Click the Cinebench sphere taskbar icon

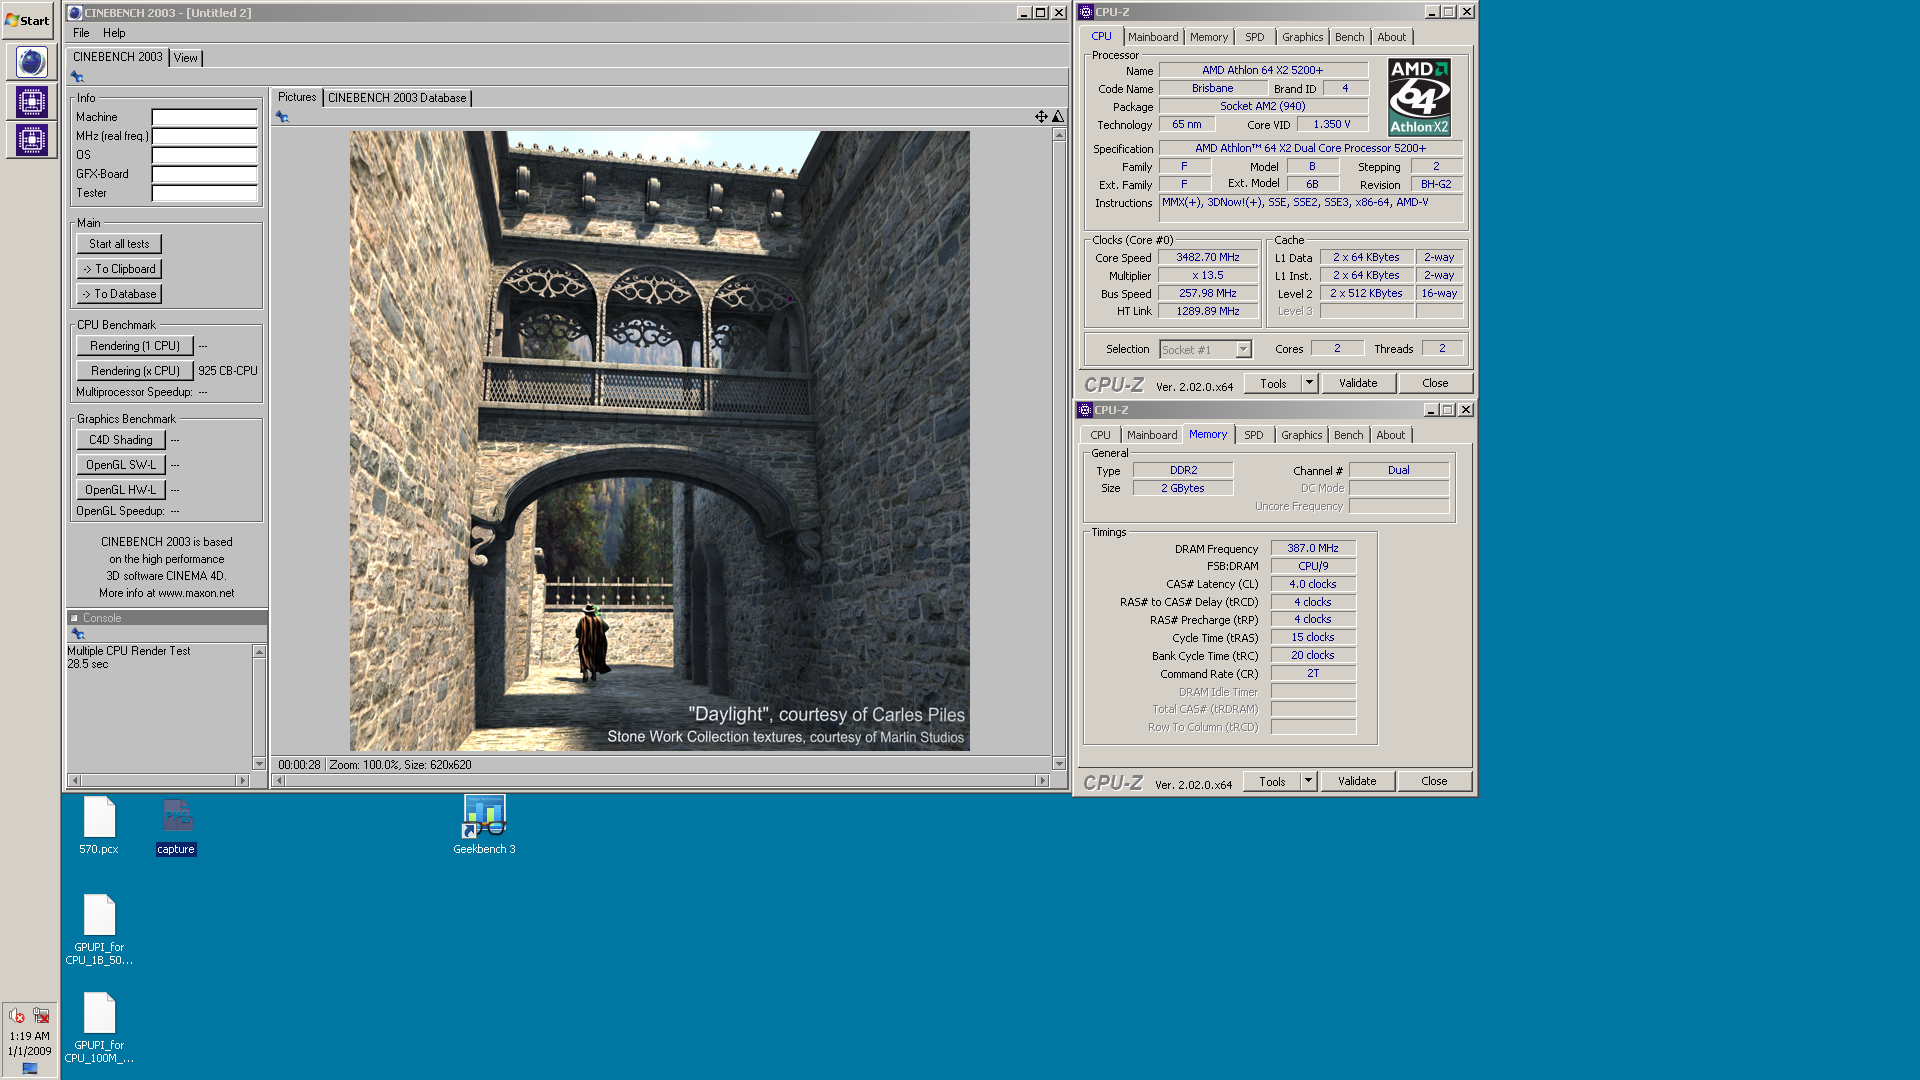pyautogui.click(x=31, y=62)
